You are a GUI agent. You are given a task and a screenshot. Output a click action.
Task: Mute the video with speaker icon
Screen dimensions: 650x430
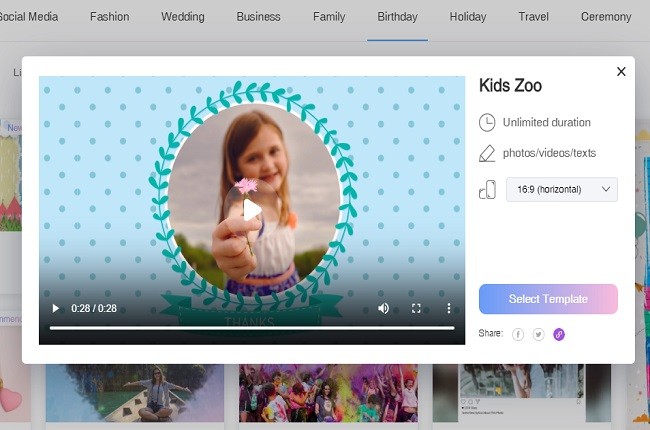point(383,308)
